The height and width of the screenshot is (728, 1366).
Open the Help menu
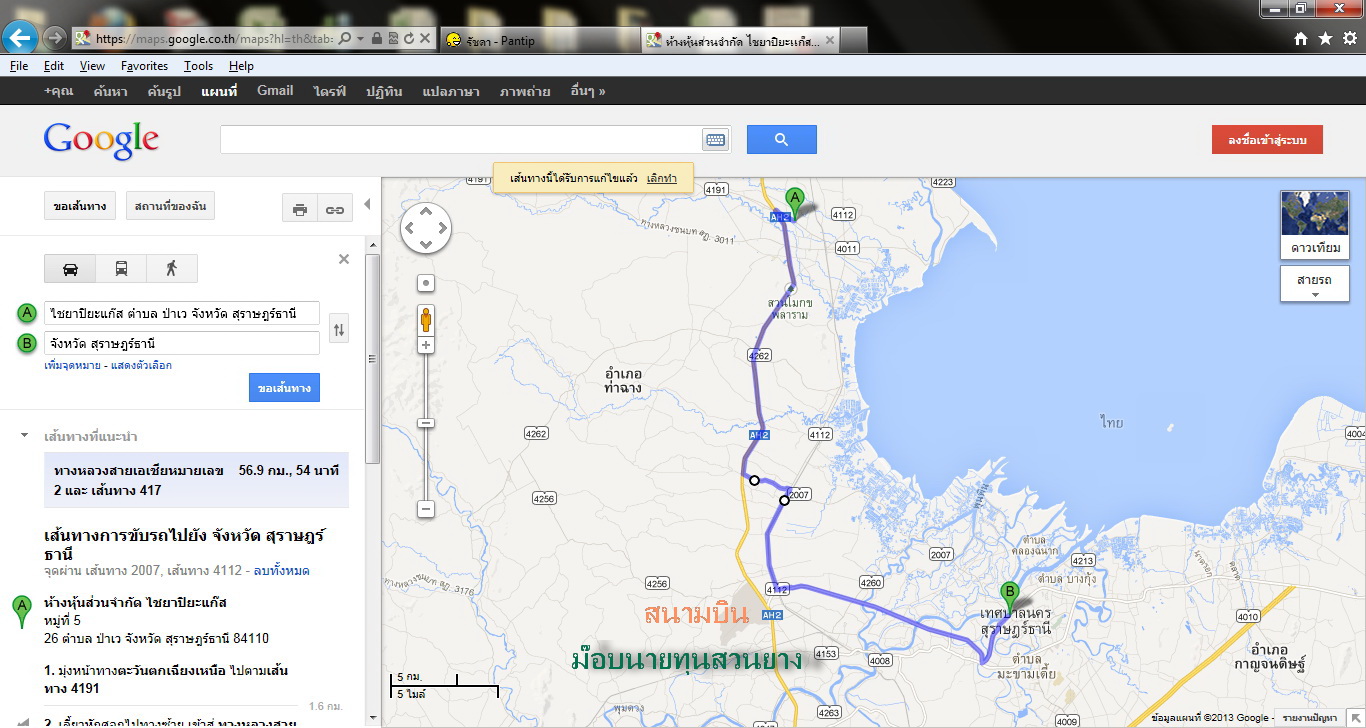click(x=241, y=66)
